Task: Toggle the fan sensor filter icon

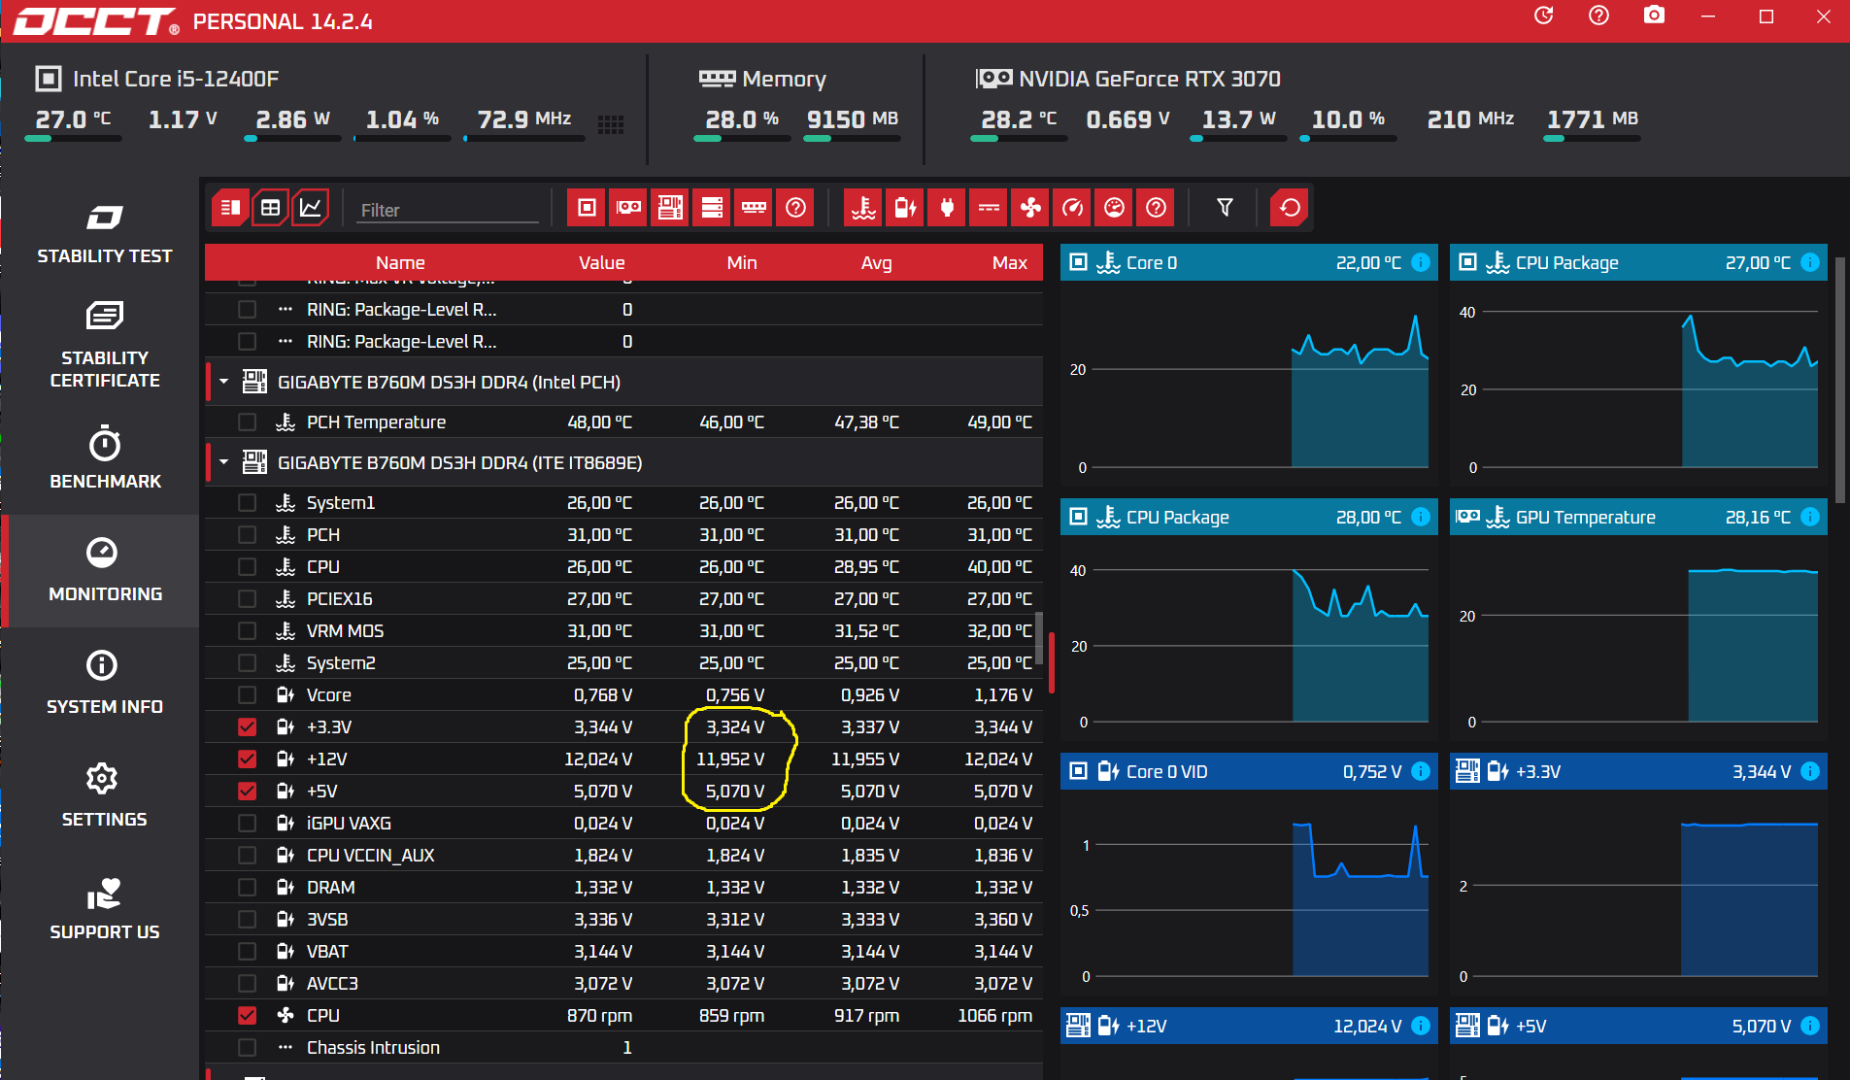Action: [x=1030, y=208]
